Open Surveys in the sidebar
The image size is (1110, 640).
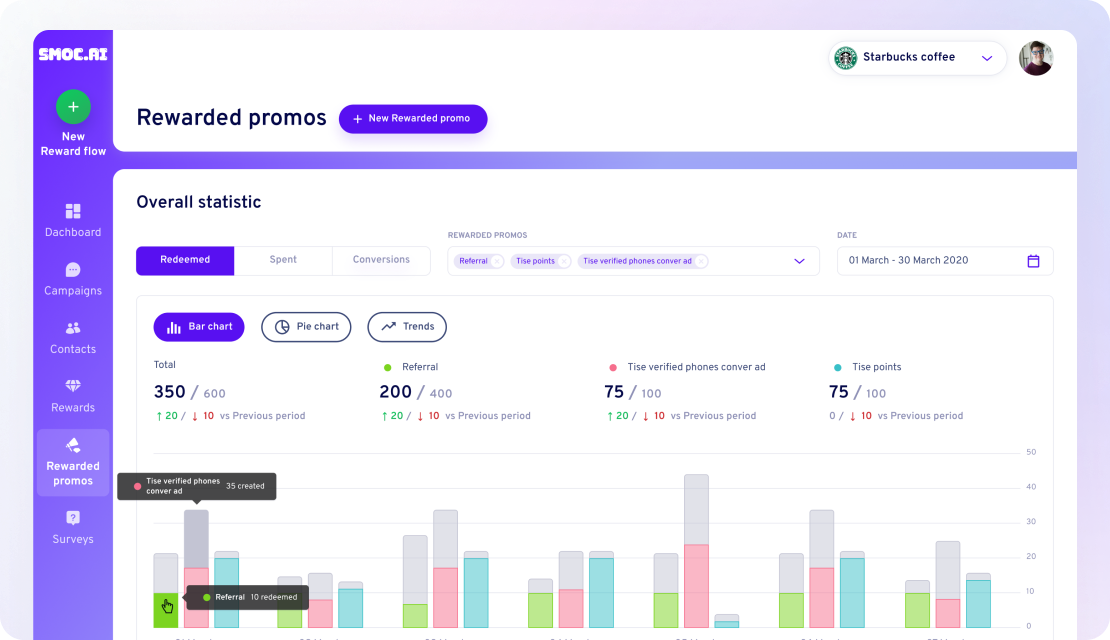[x=73, y=527]
